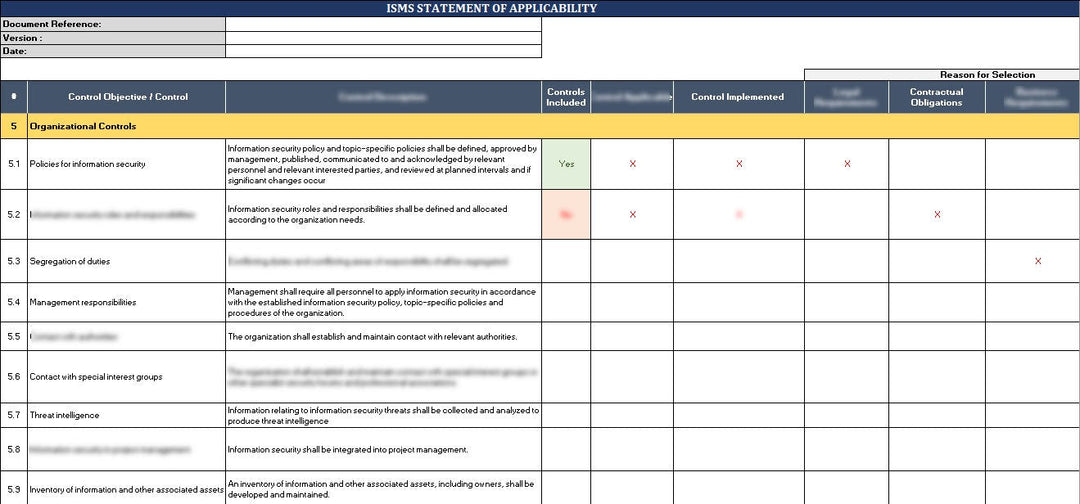Open the Yes dropdown for control 5.1
The height and width of the screenshot is (504, 1080).
click(566, 164)
